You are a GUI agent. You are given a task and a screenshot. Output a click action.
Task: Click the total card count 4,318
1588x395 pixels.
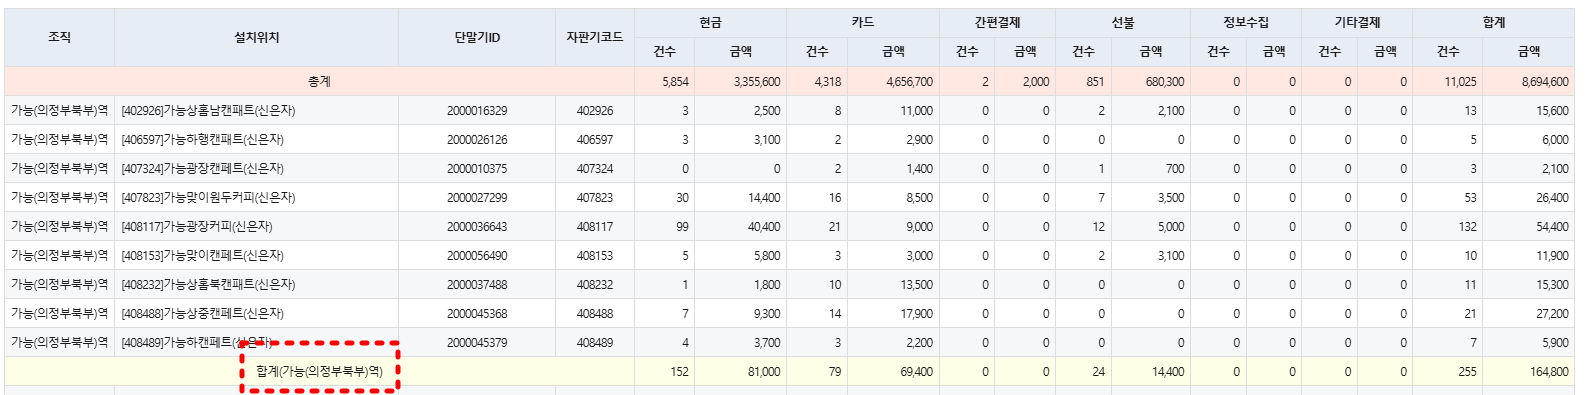pyautogui.click(x=828, y=82)
